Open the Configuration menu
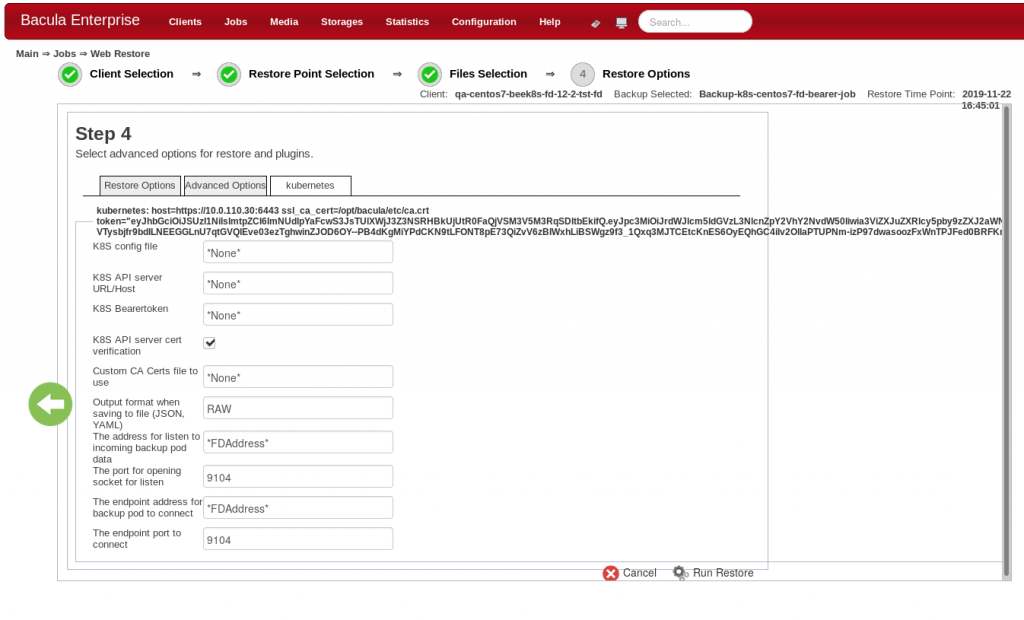This screenshot has height=620, width=1024. (484, 22)
